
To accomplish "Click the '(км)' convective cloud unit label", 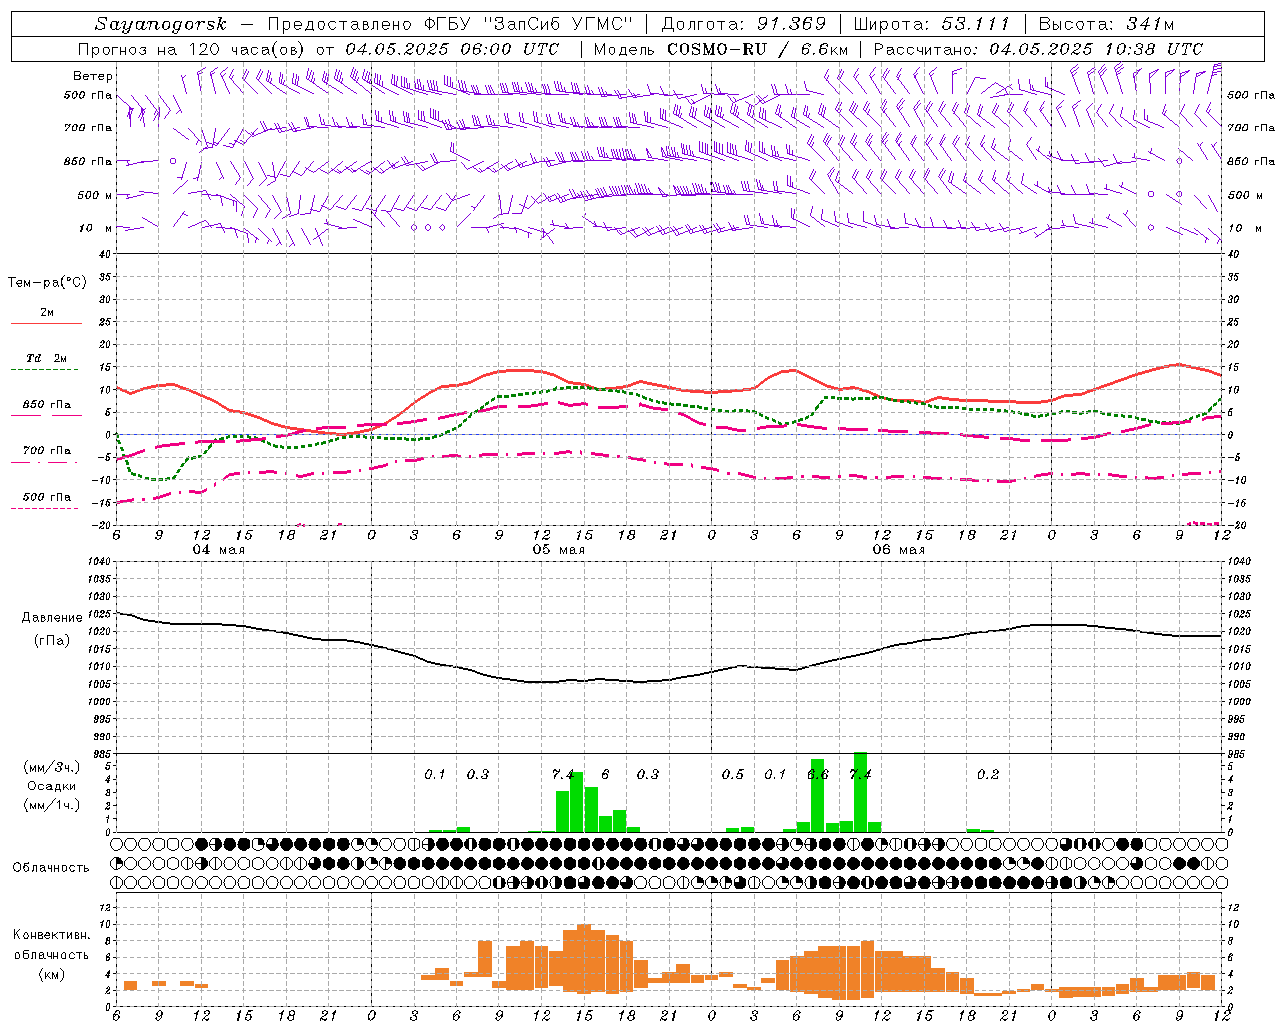I will tap(51, 974).
